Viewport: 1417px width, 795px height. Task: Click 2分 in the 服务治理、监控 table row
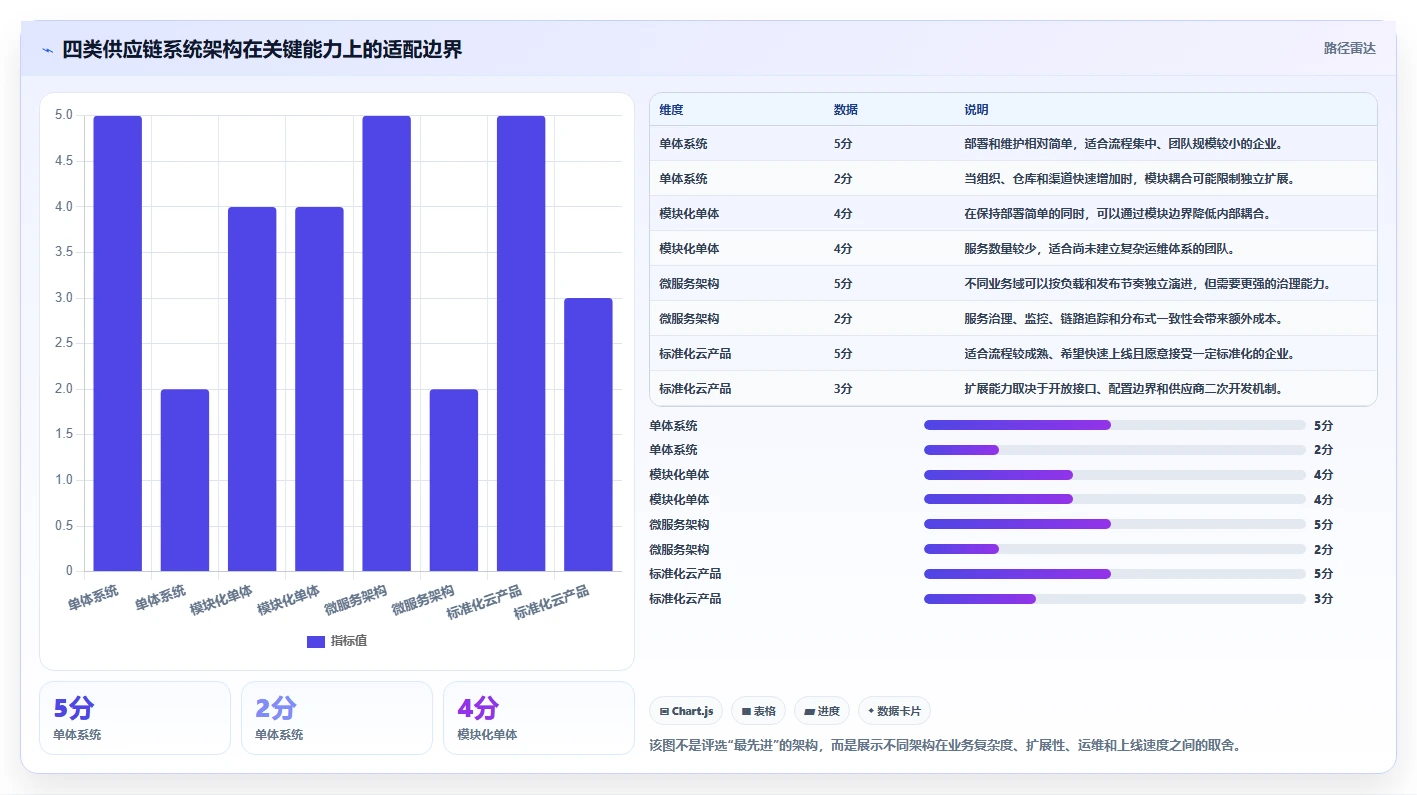[x=843, y=319]
